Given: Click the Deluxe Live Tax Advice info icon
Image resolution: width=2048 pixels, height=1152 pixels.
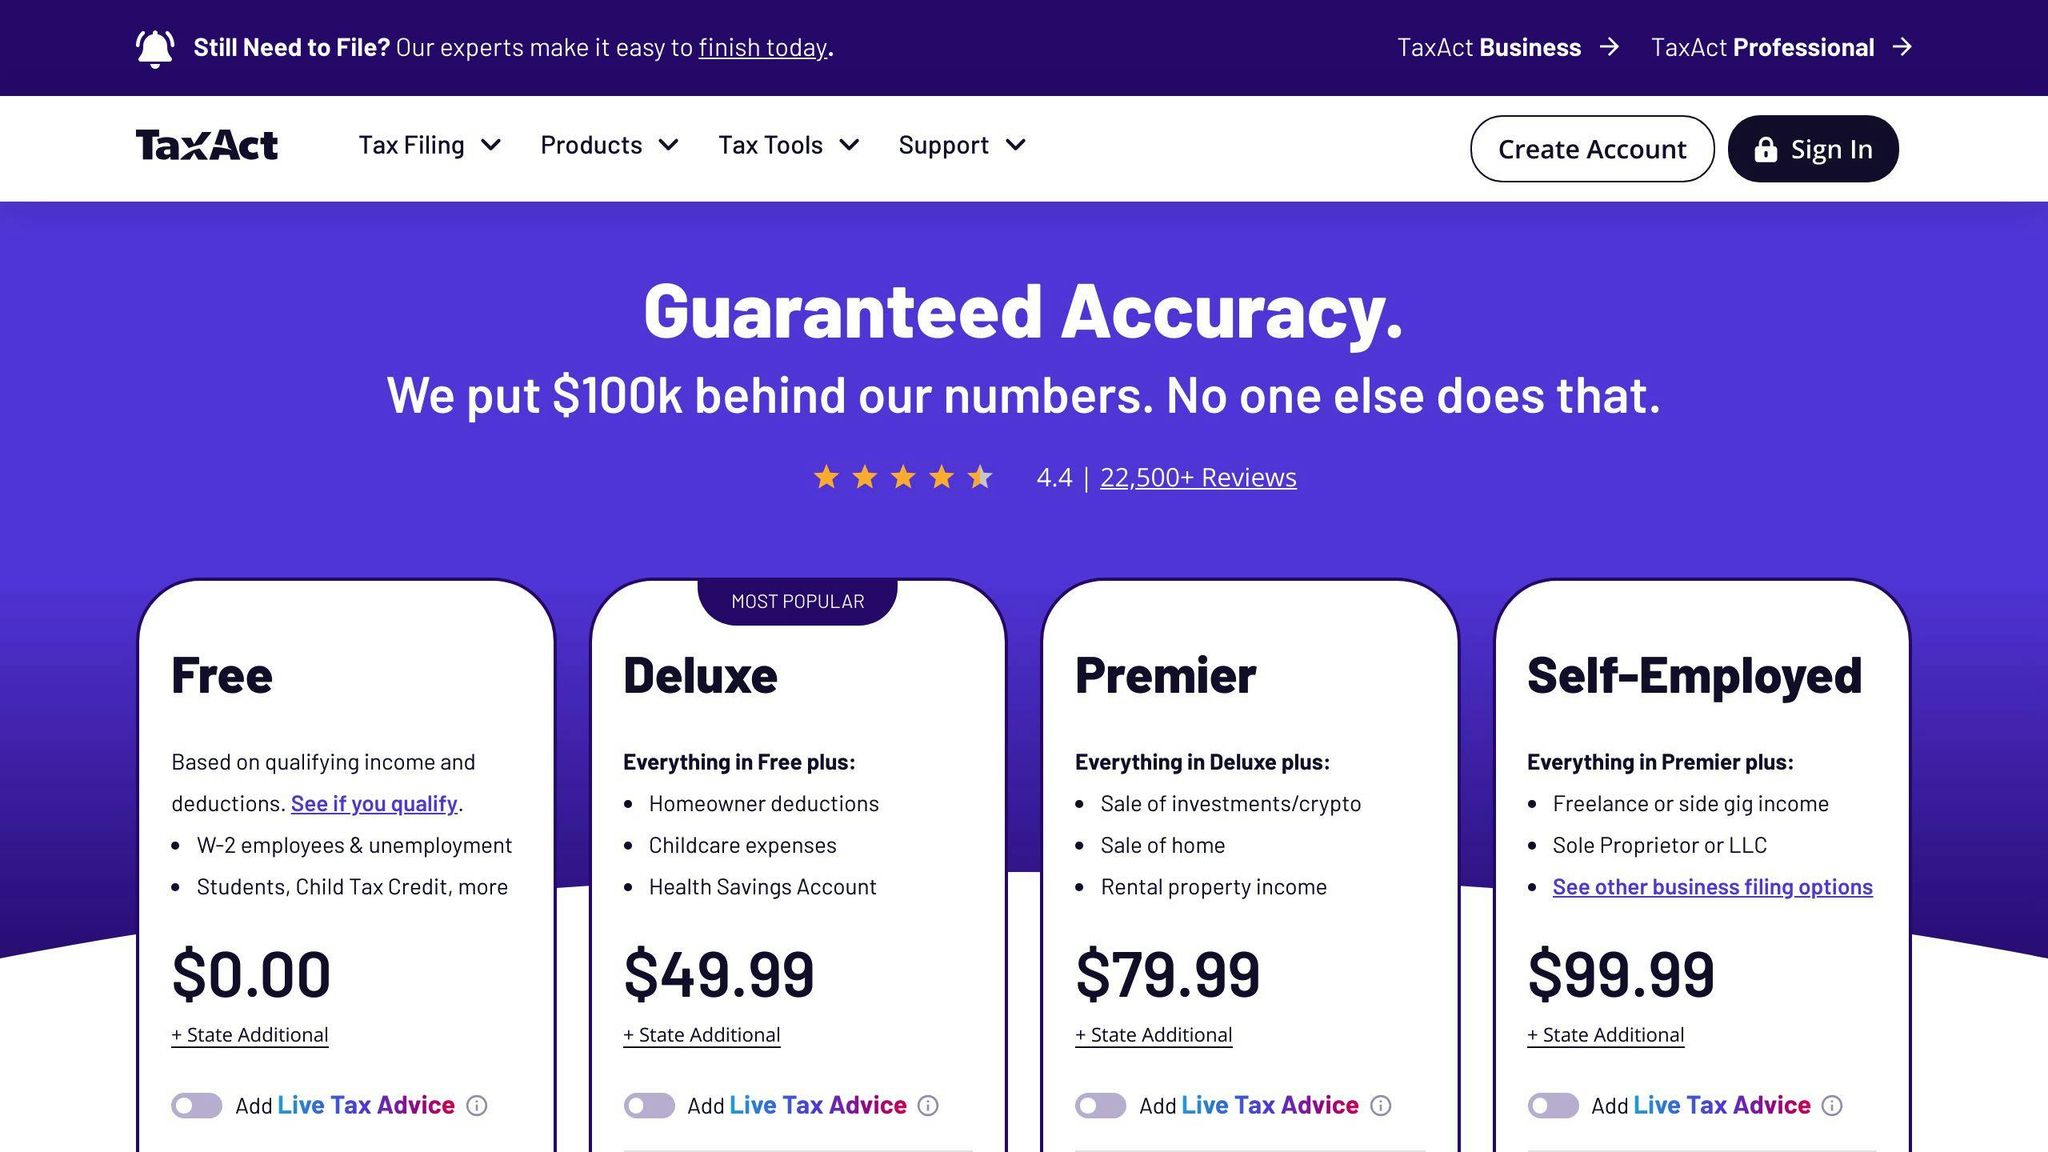Looking at the screenshot, I should (928, 1105).
